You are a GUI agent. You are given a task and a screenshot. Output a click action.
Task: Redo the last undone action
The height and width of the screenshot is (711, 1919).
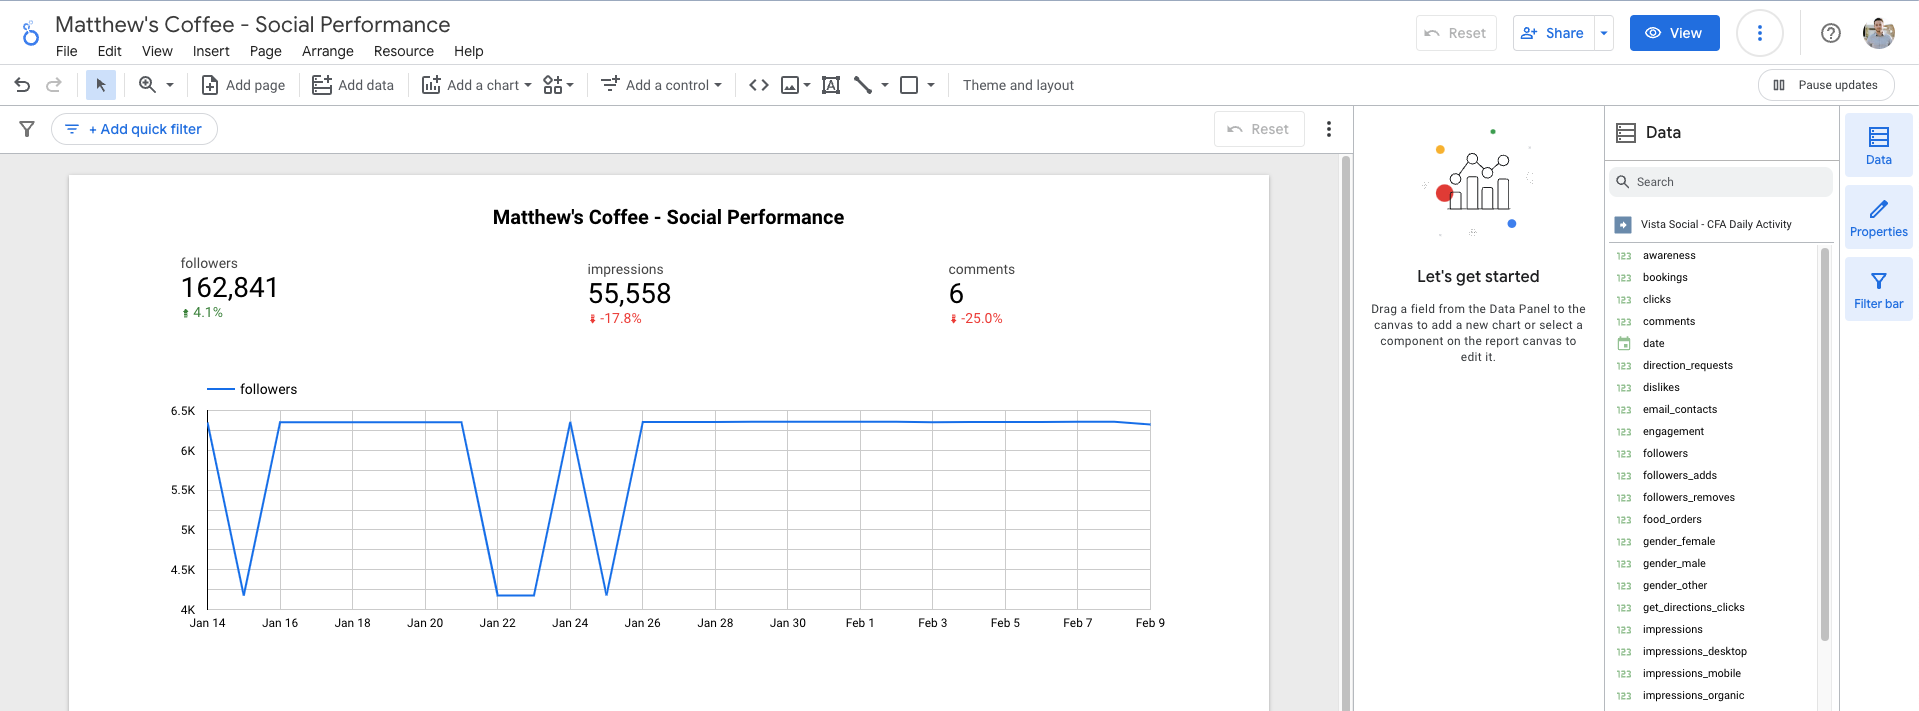click(54, 85)
